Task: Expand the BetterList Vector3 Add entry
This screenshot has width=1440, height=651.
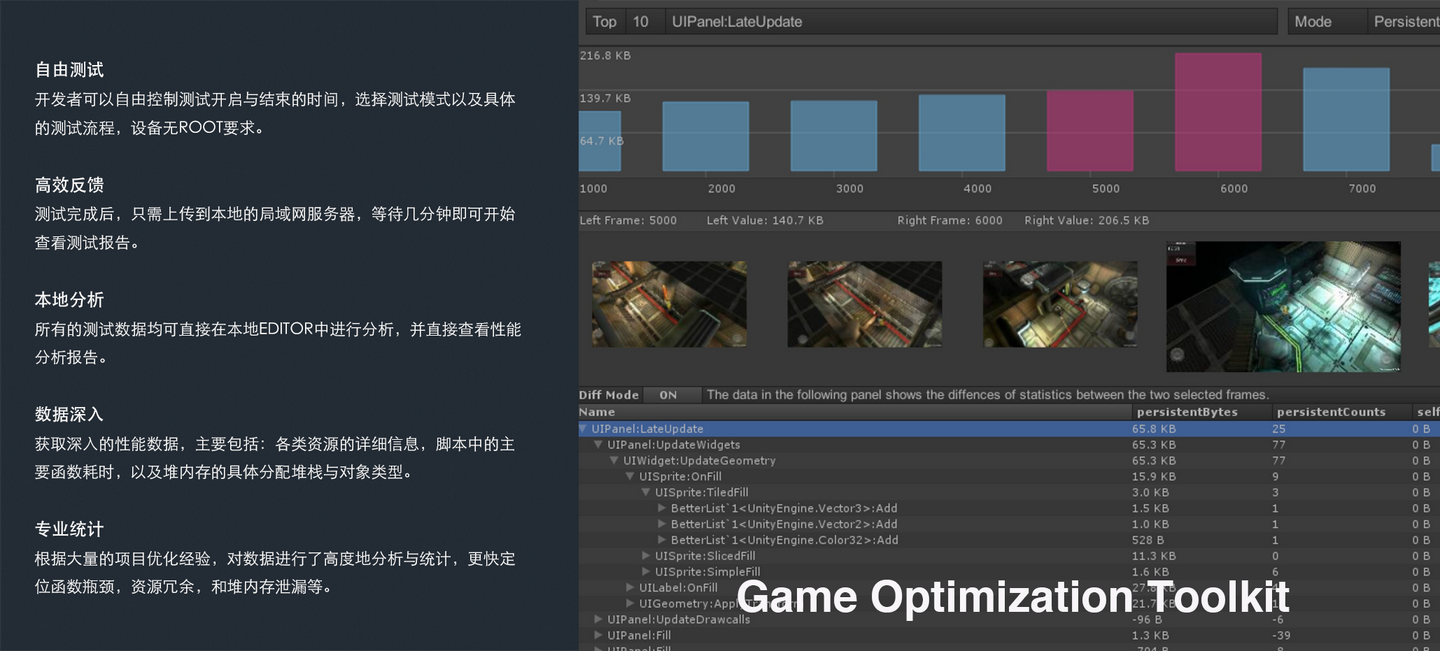Action: pos(660,508)
